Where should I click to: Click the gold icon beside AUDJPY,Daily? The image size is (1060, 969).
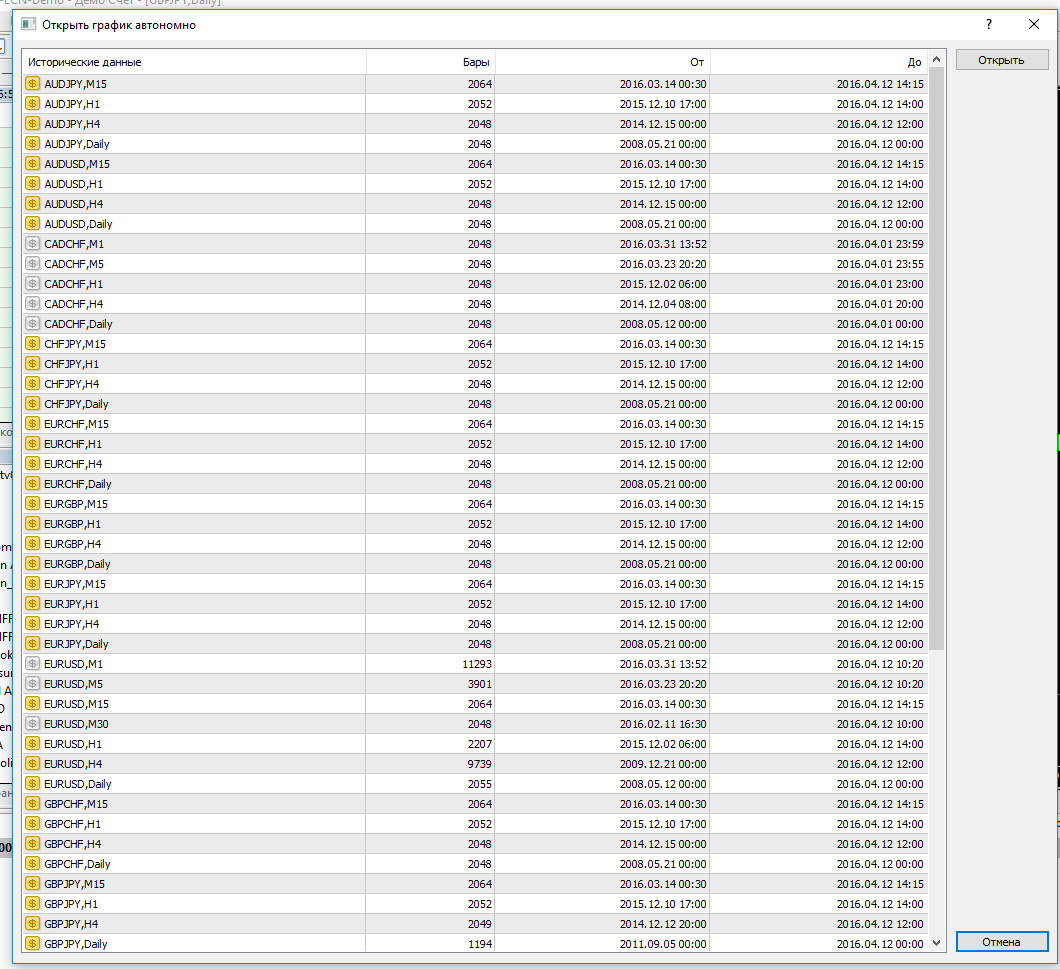(32, 144)
